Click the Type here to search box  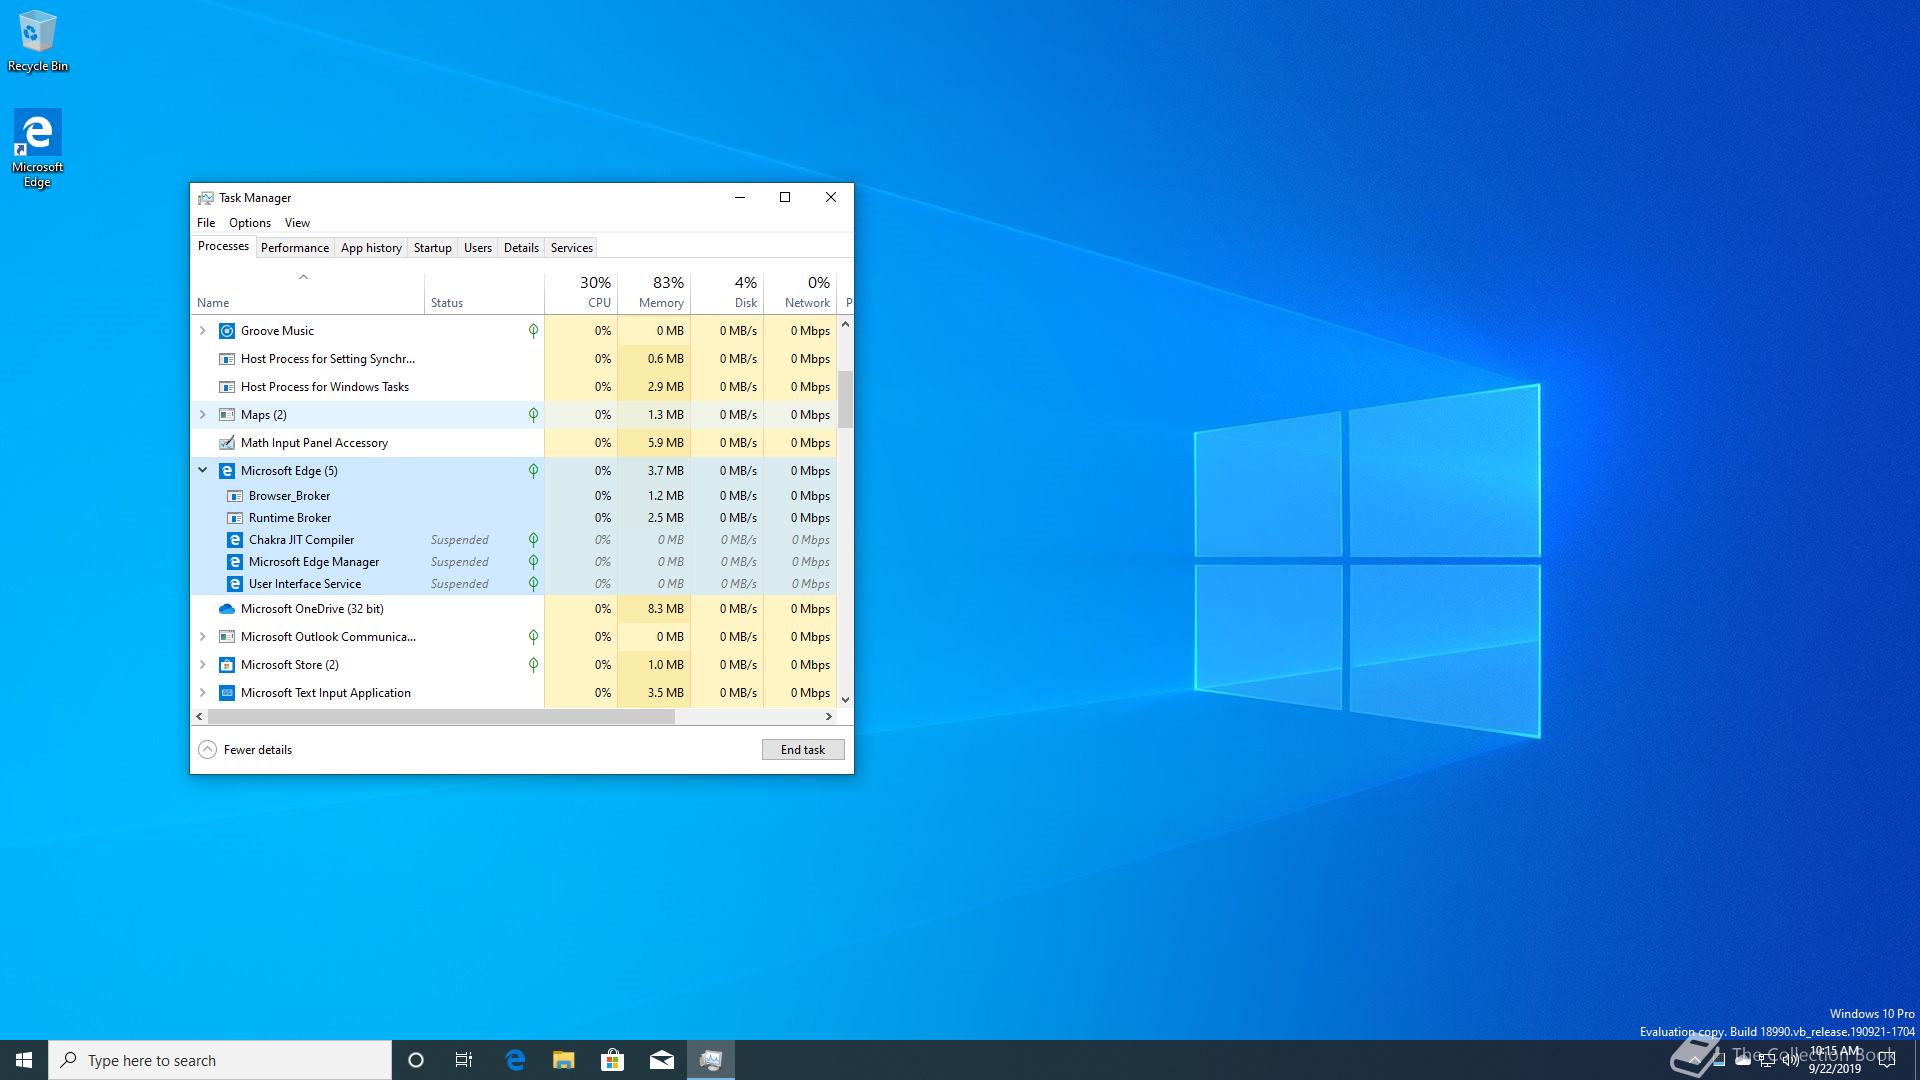point(220,1060)
